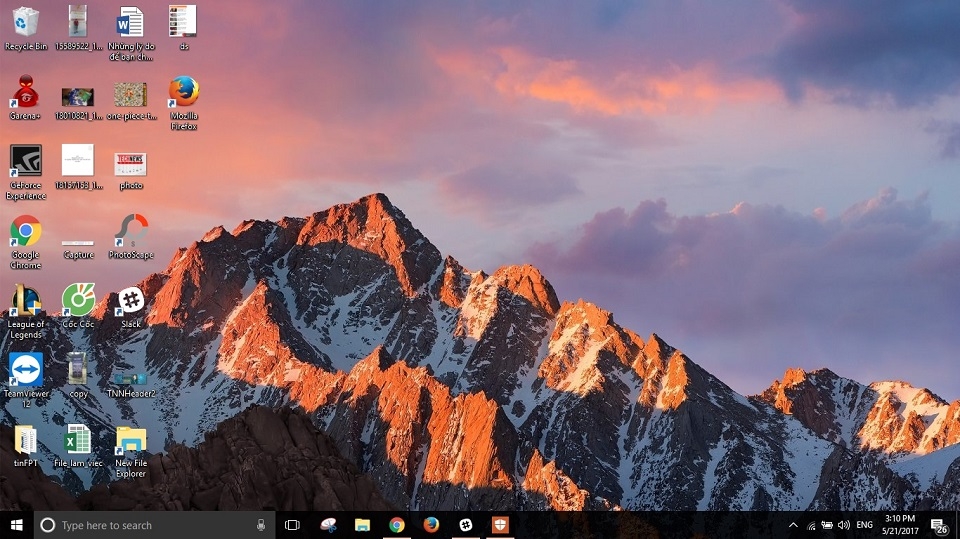Open the Recycle Bin desktop icon
The width and height of the screenshot is (960, 539).
pos(26,28)
